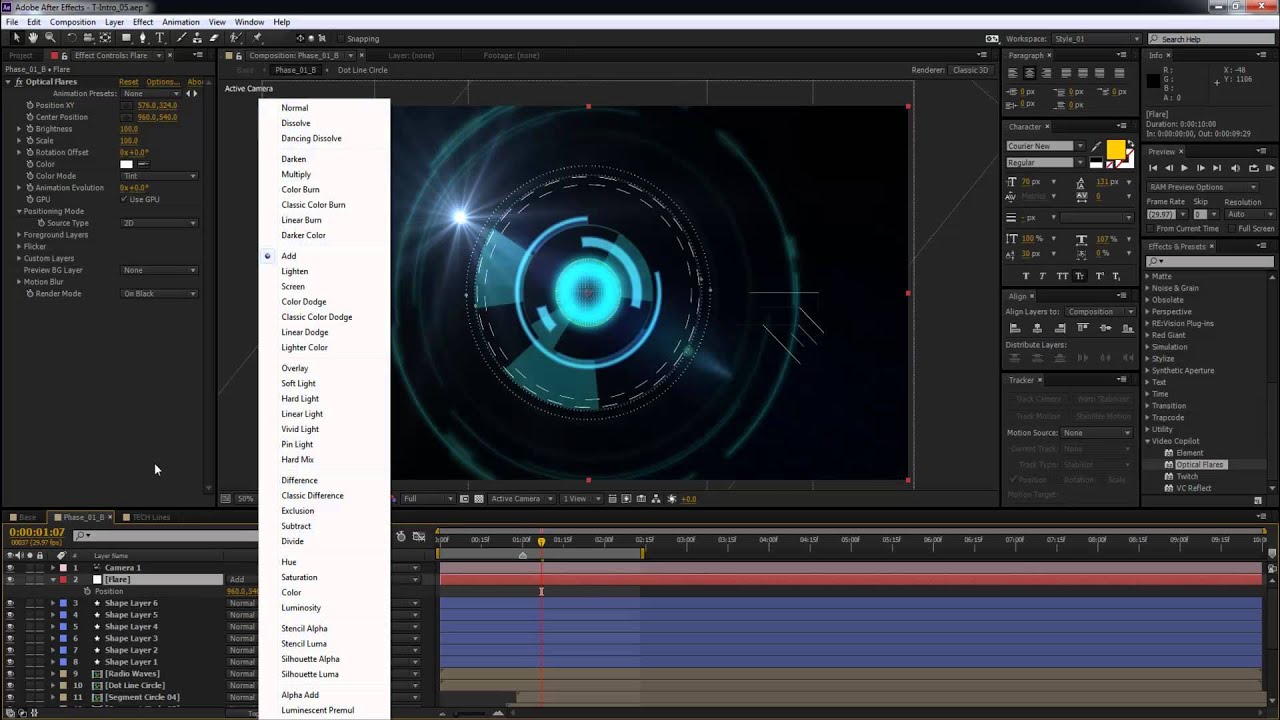Click the red Flare layer label color
Screen dimensions: 1280x720
(x=63, y=579)
